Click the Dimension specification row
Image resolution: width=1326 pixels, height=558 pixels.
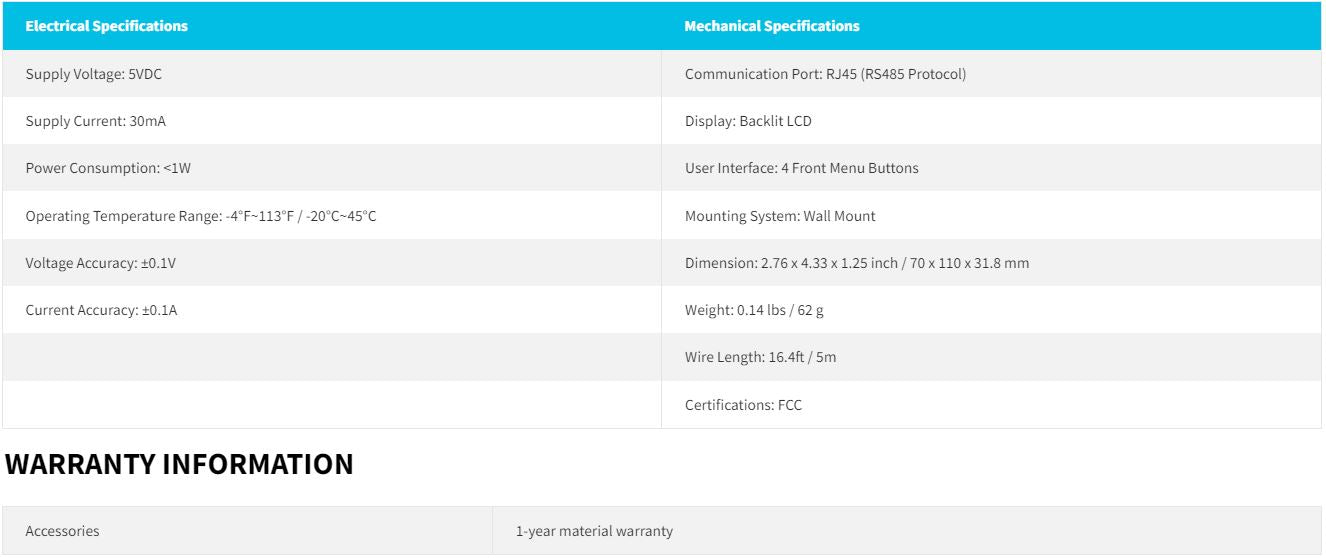point(991,263)
